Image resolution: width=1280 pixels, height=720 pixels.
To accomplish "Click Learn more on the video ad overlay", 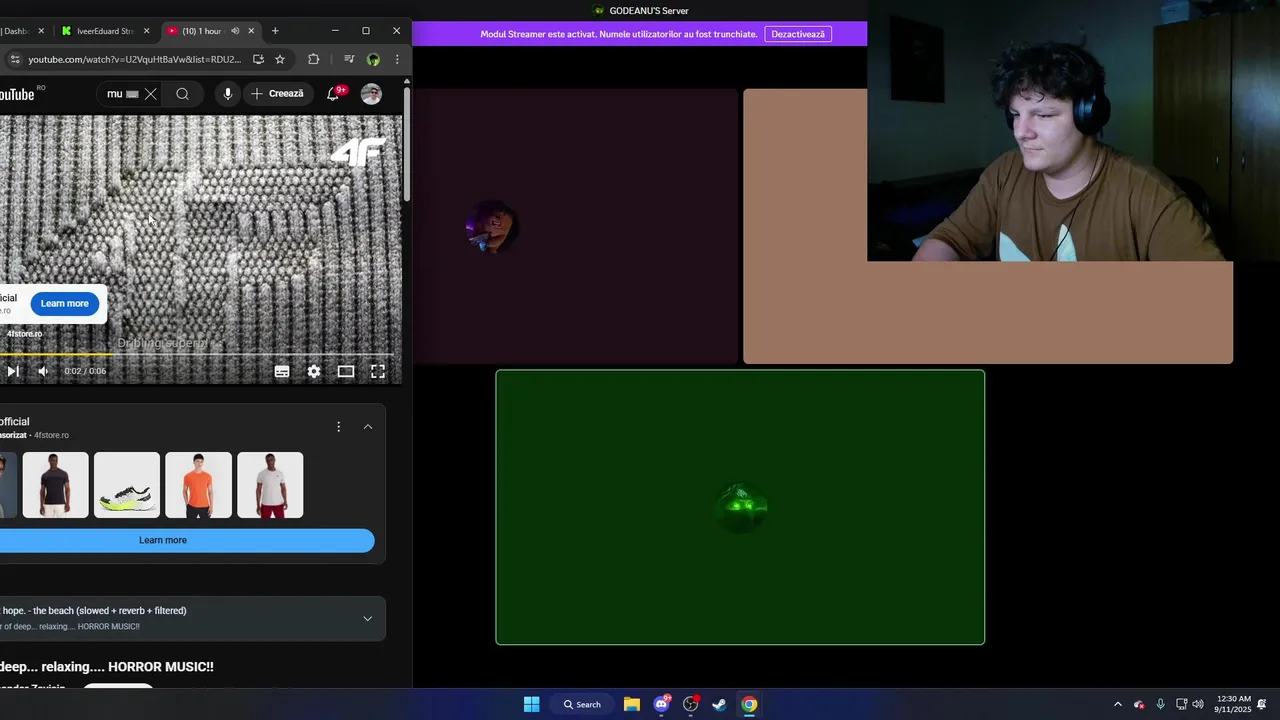I will click(65, 303).
